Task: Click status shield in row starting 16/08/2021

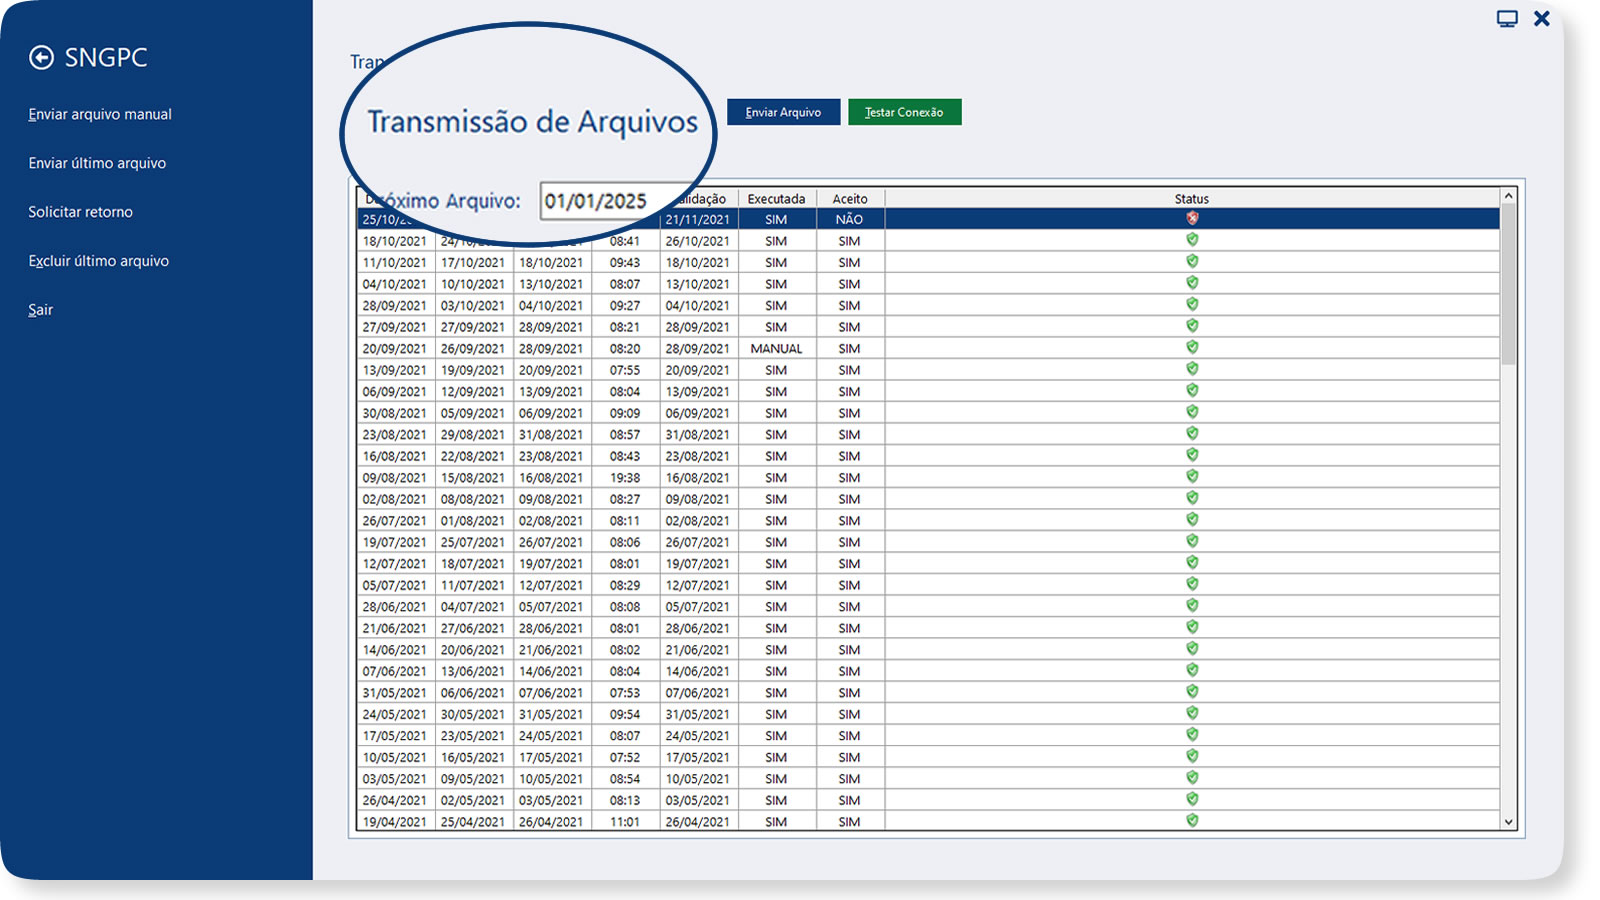Action: click(1192, 455)
